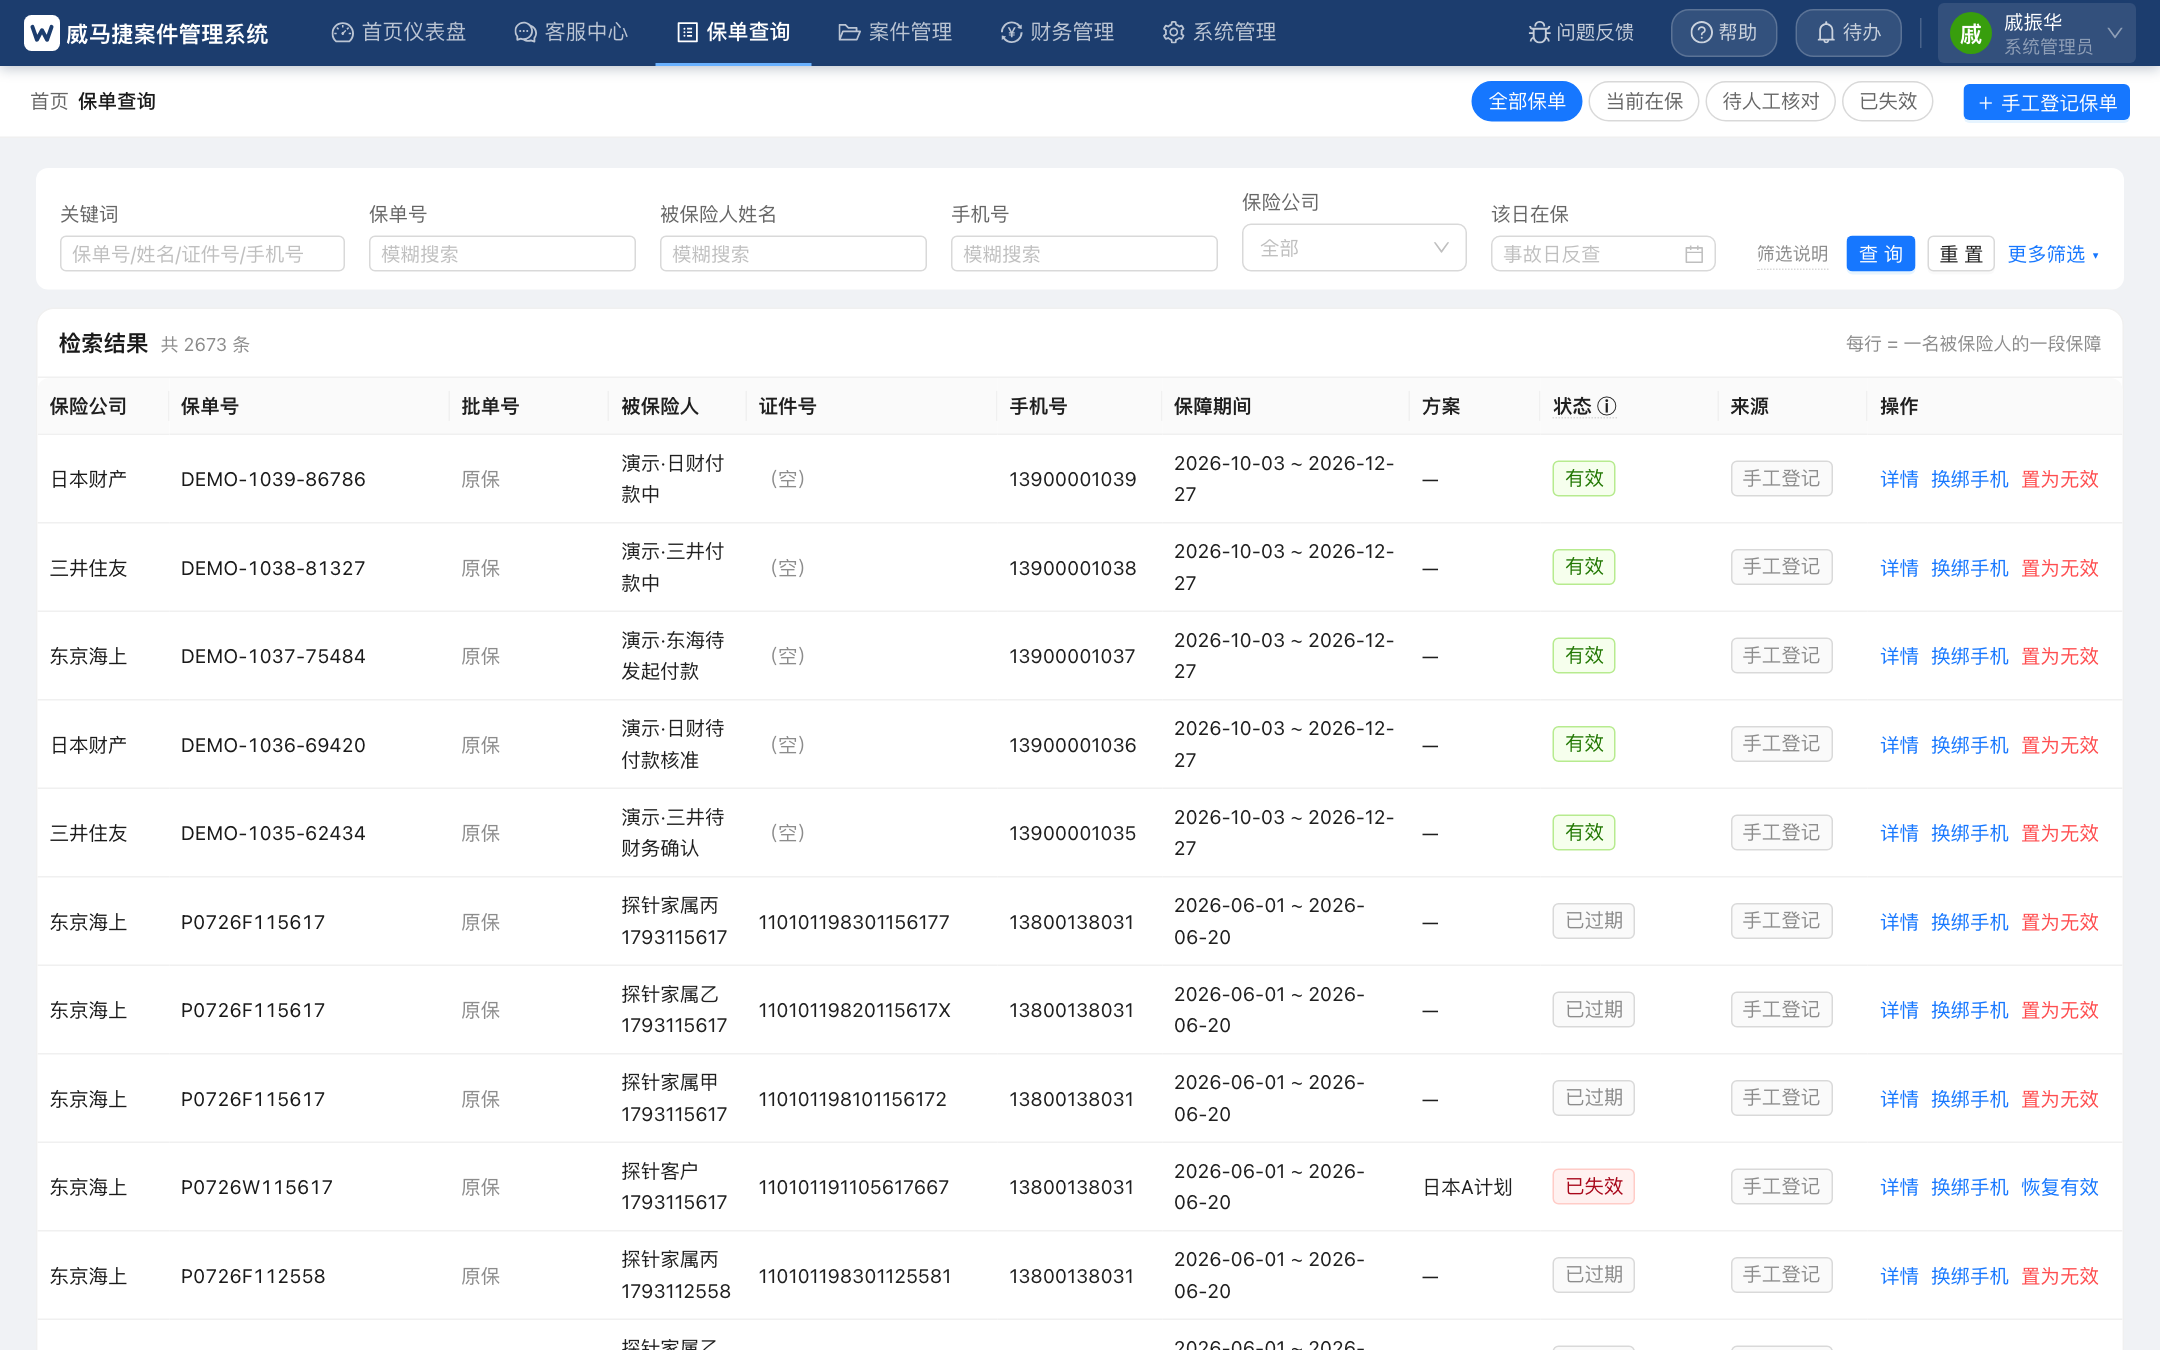Click 置为无效 for DEMO-1037-75484

coord(2059,656)
